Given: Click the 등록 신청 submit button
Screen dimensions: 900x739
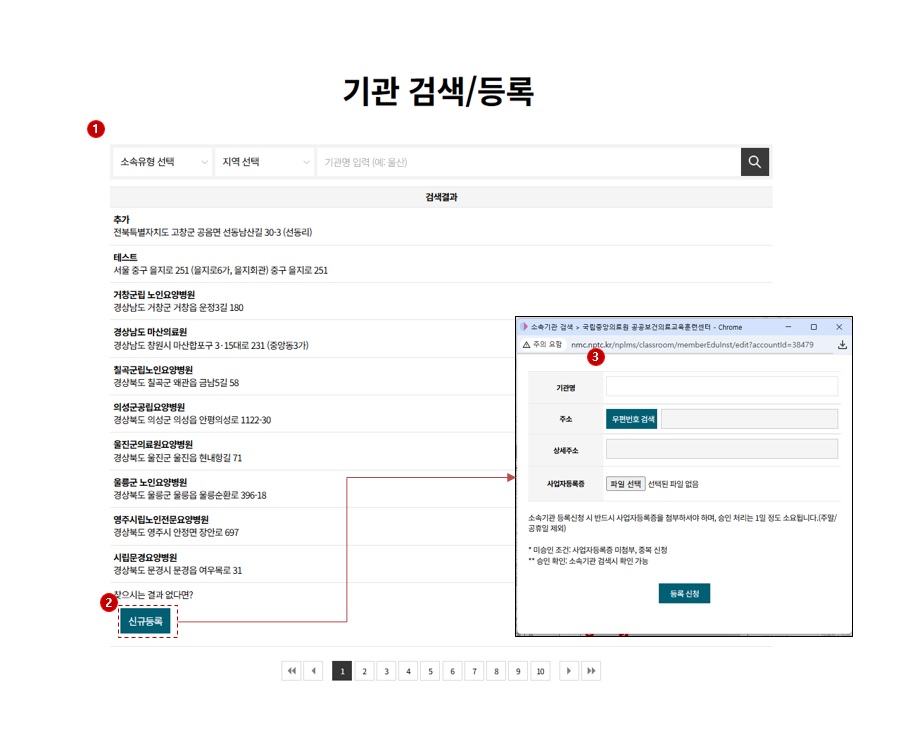Looking at the screenshot, I should (x=684, y=593).
